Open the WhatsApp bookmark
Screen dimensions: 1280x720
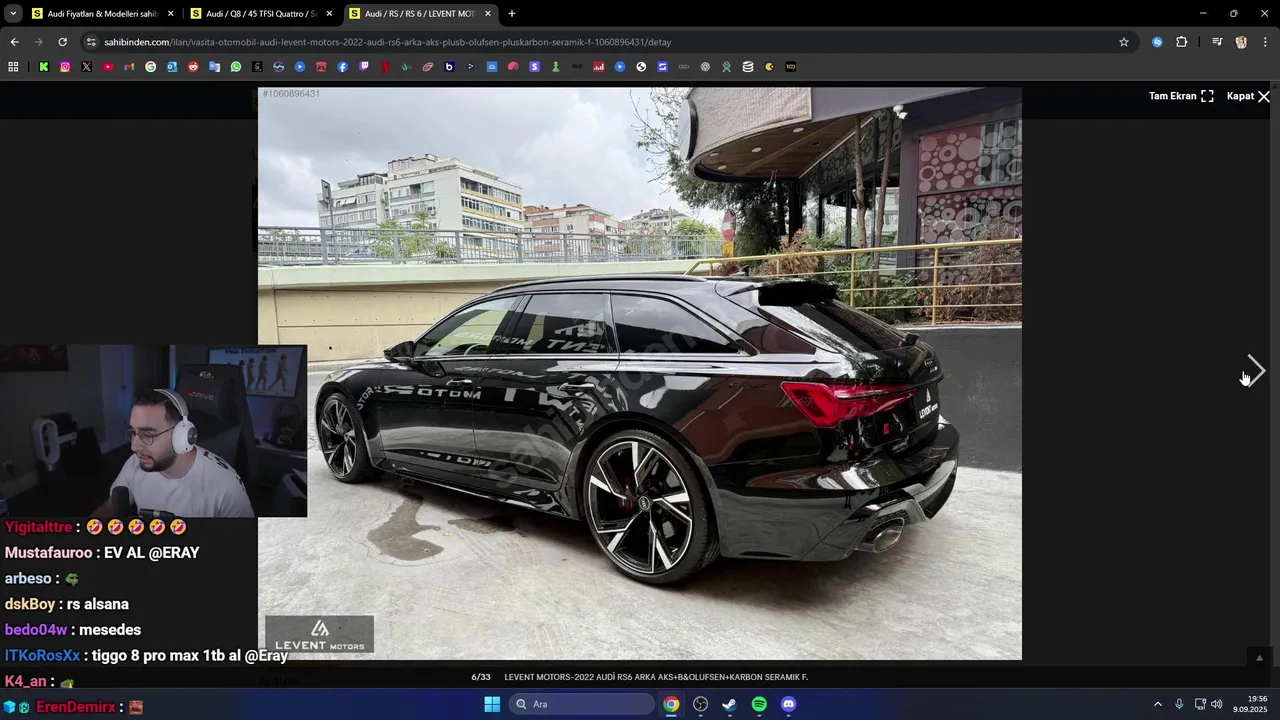pyautogui.click(x=236, y=67)
